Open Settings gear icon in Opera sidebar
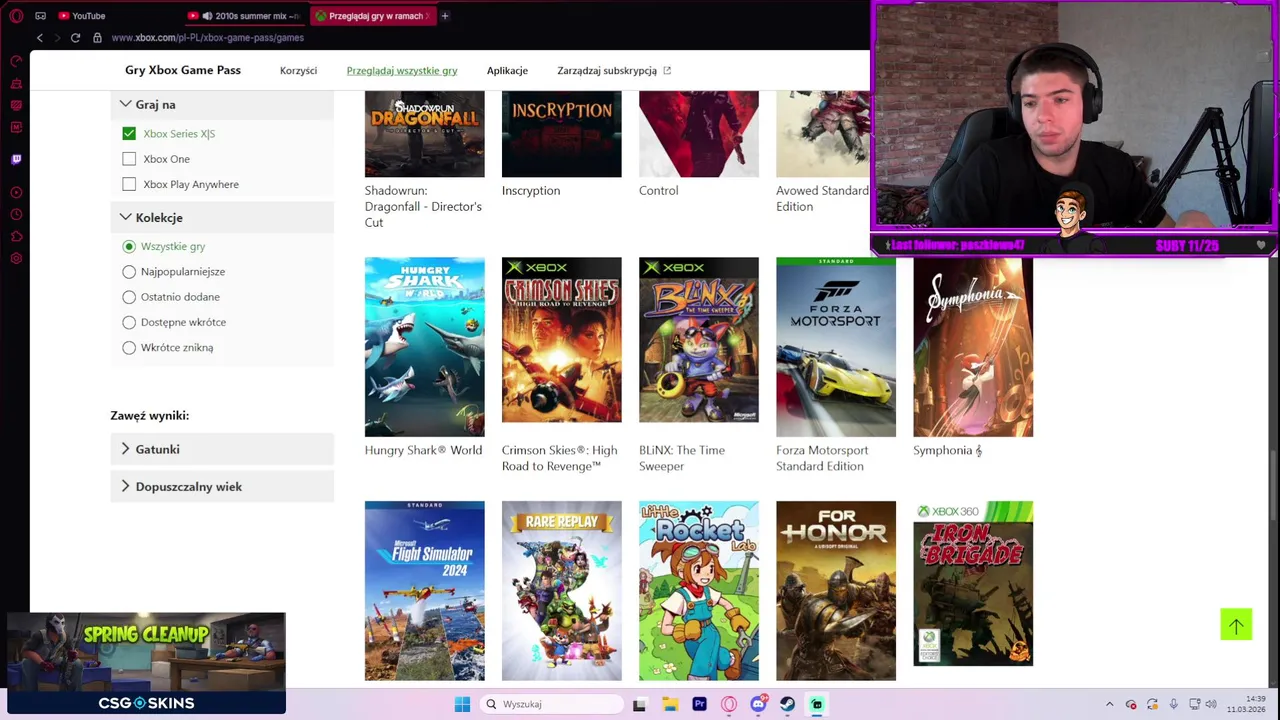 click(x=16, y=259)
